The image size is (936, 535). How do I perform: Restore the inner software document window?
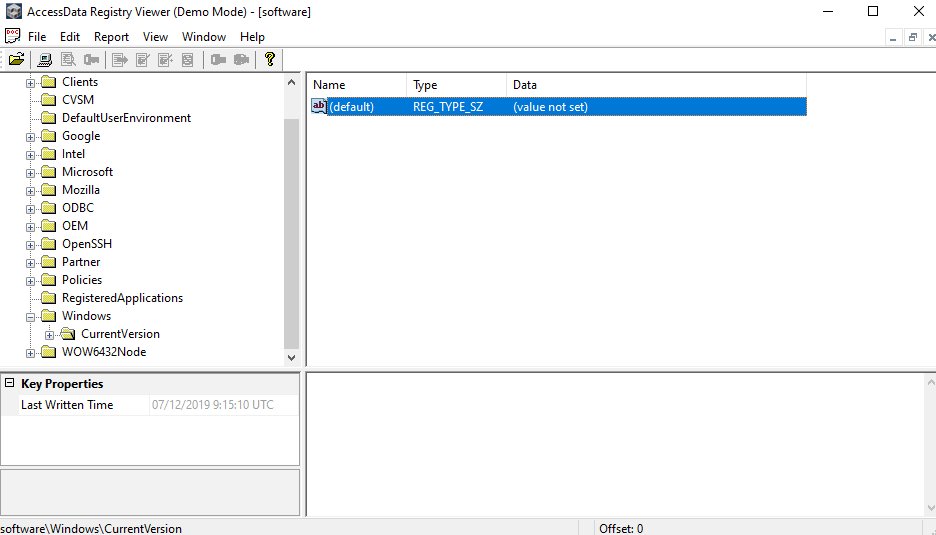[x=912, y=38]
